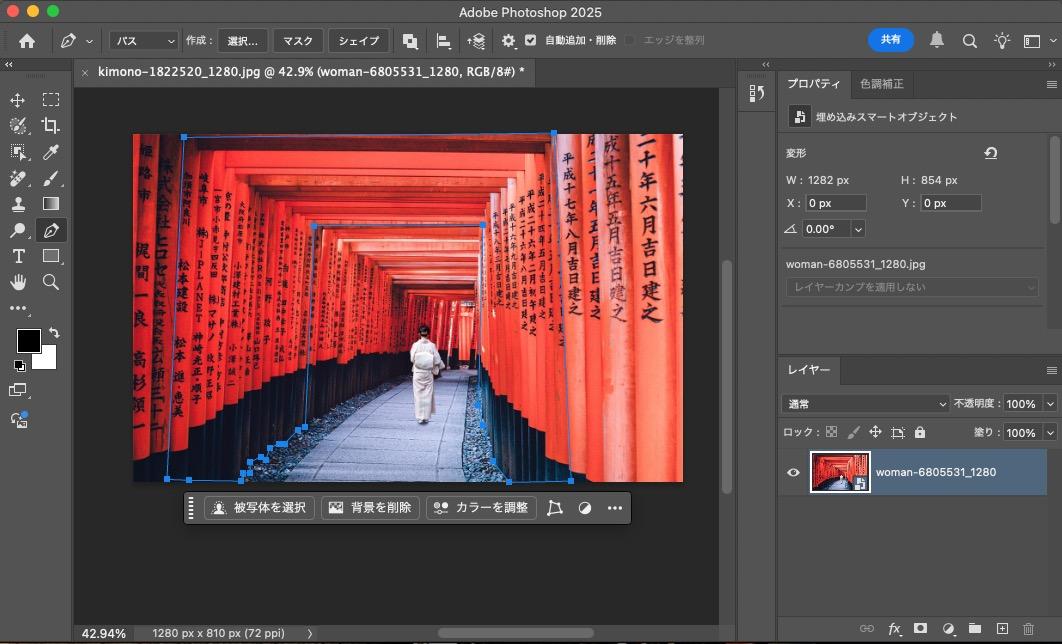Open the search magnifier icon
The image size is (1062, 644).
pos(969,41)
